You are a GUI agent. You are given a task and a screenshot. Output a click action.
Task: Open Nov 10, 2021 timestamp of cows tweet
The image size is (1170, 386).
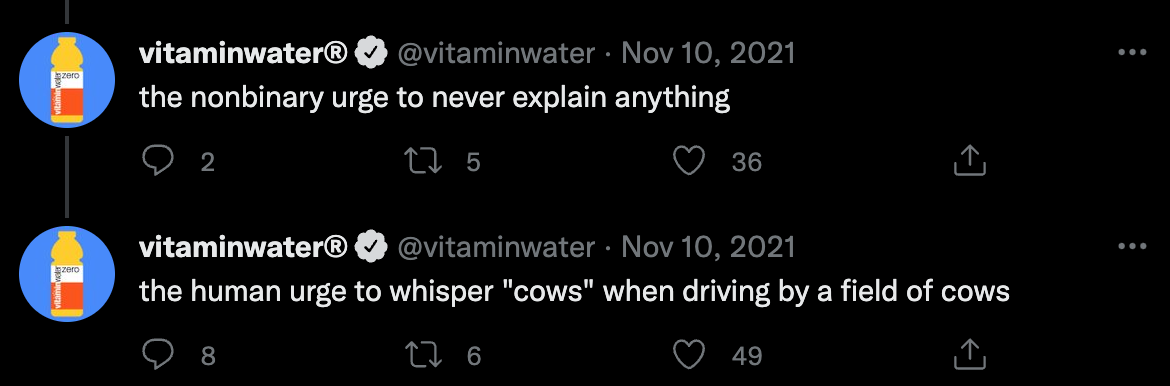[x=708, y=246]
